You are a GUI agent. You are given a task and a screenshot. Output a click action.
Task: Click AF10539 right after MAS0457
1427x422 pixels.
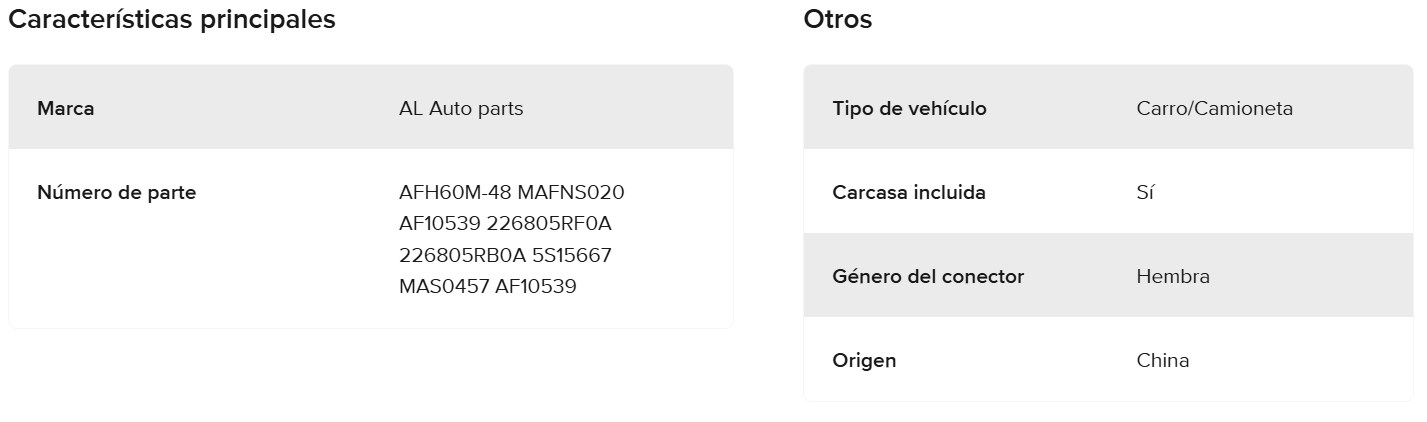(x=536, y=287)
